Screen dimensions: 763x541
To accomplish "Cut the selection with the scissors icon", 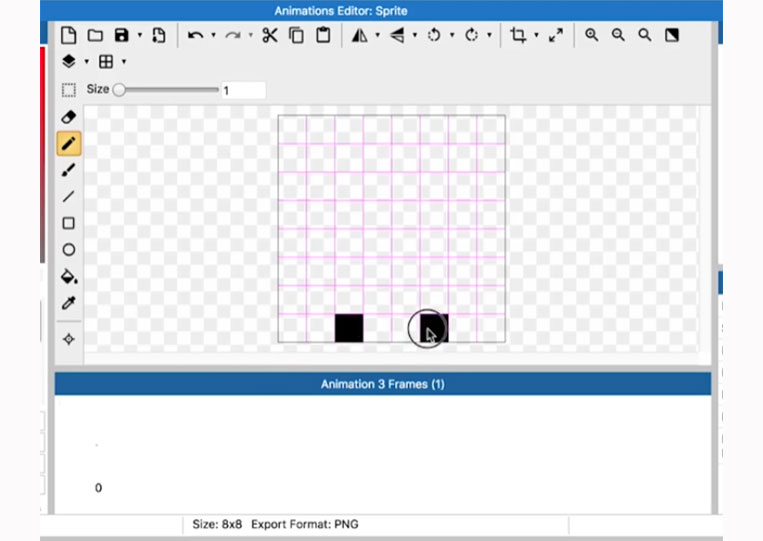I will 270,35.
